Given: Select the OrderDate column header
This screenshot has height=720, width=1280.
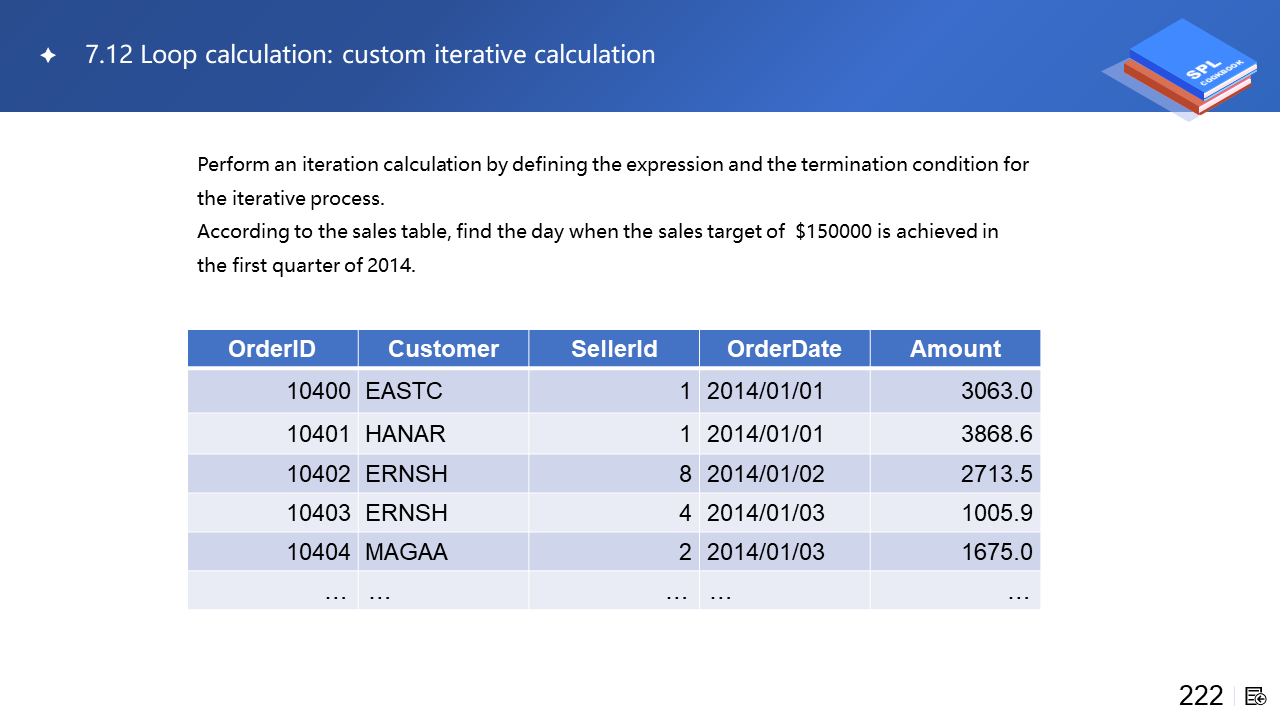Looking at the screenshot, I should tap(784, 348).
